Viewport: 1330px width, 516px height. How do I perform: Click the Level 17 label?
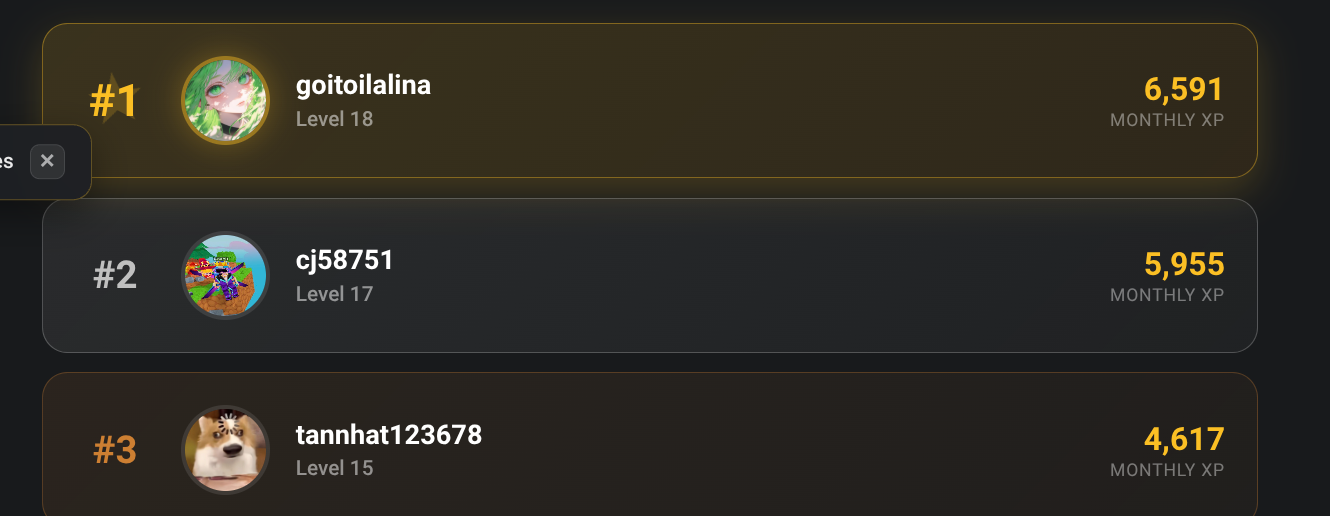click(334, 294)
